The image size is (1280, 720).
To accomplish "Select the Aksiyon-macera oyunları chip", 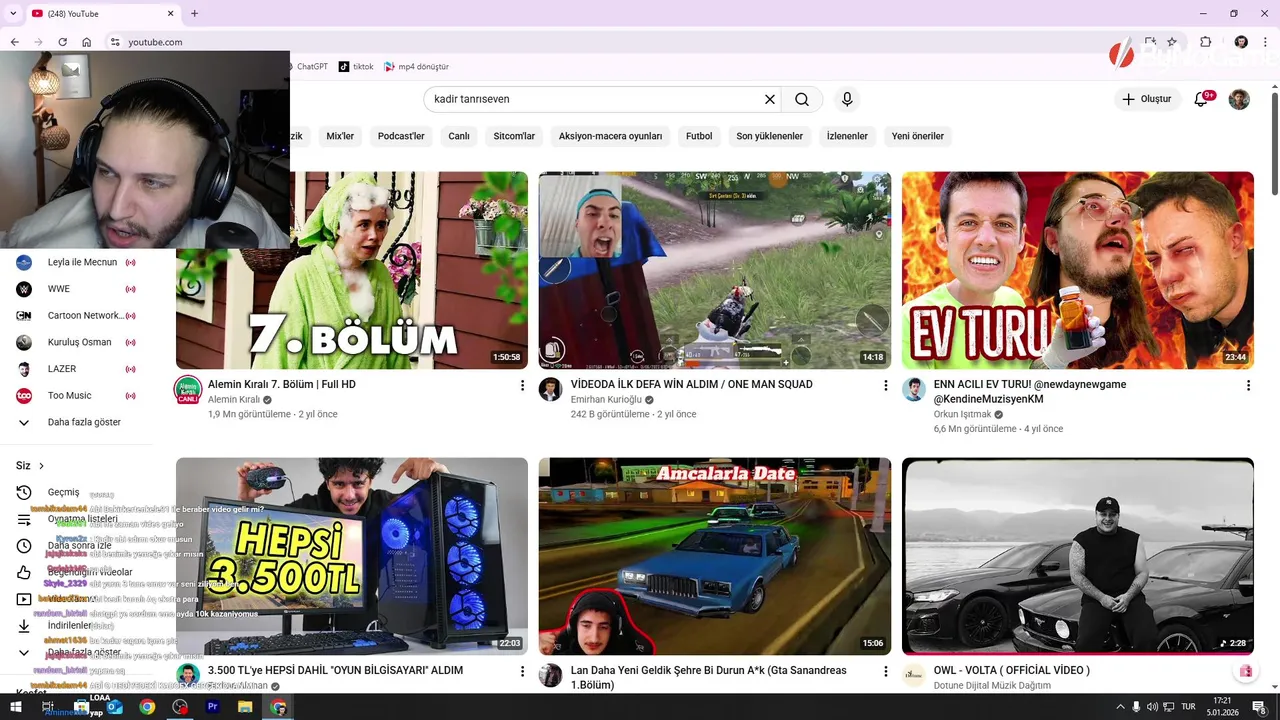I will [x=610, y=136].
